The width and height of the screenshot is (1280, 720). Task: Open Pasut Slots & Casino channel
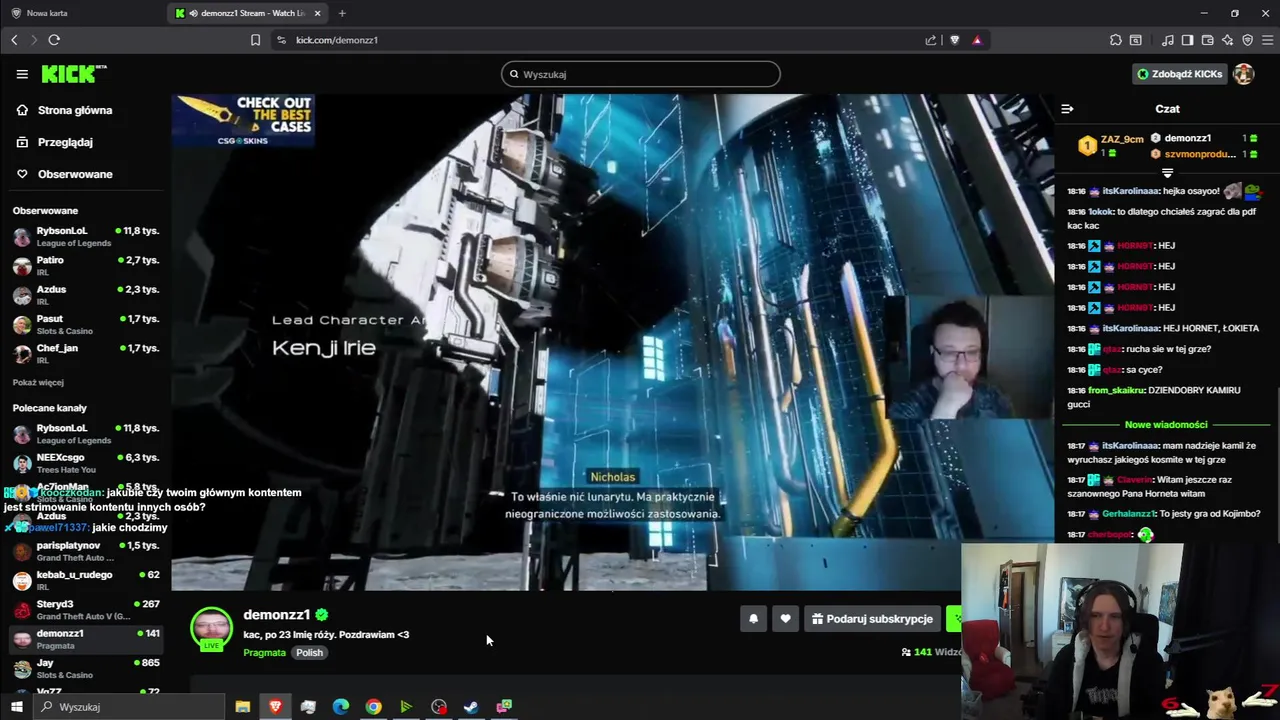tap(85, 324)
